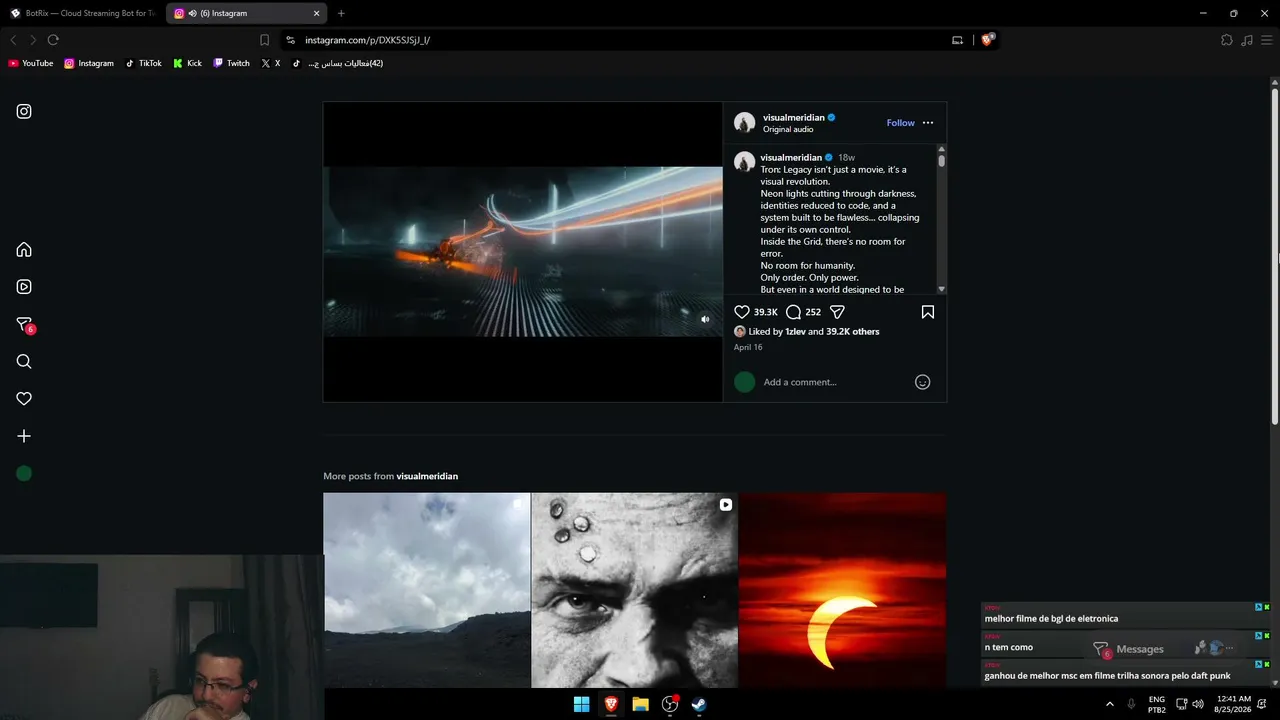
Task: Open File Explorer from the taskbar
Action: (640, 704)
